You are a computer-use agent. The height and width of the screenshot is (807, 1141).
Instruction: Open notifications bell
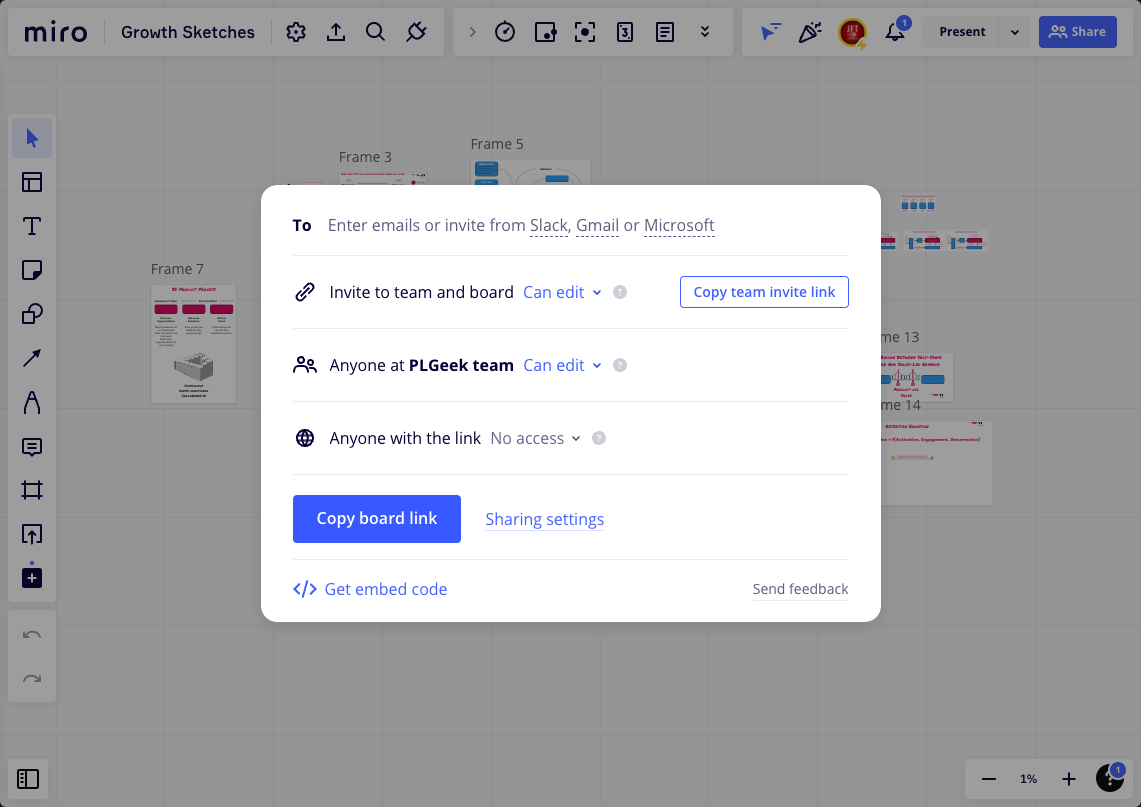point(895,32)
